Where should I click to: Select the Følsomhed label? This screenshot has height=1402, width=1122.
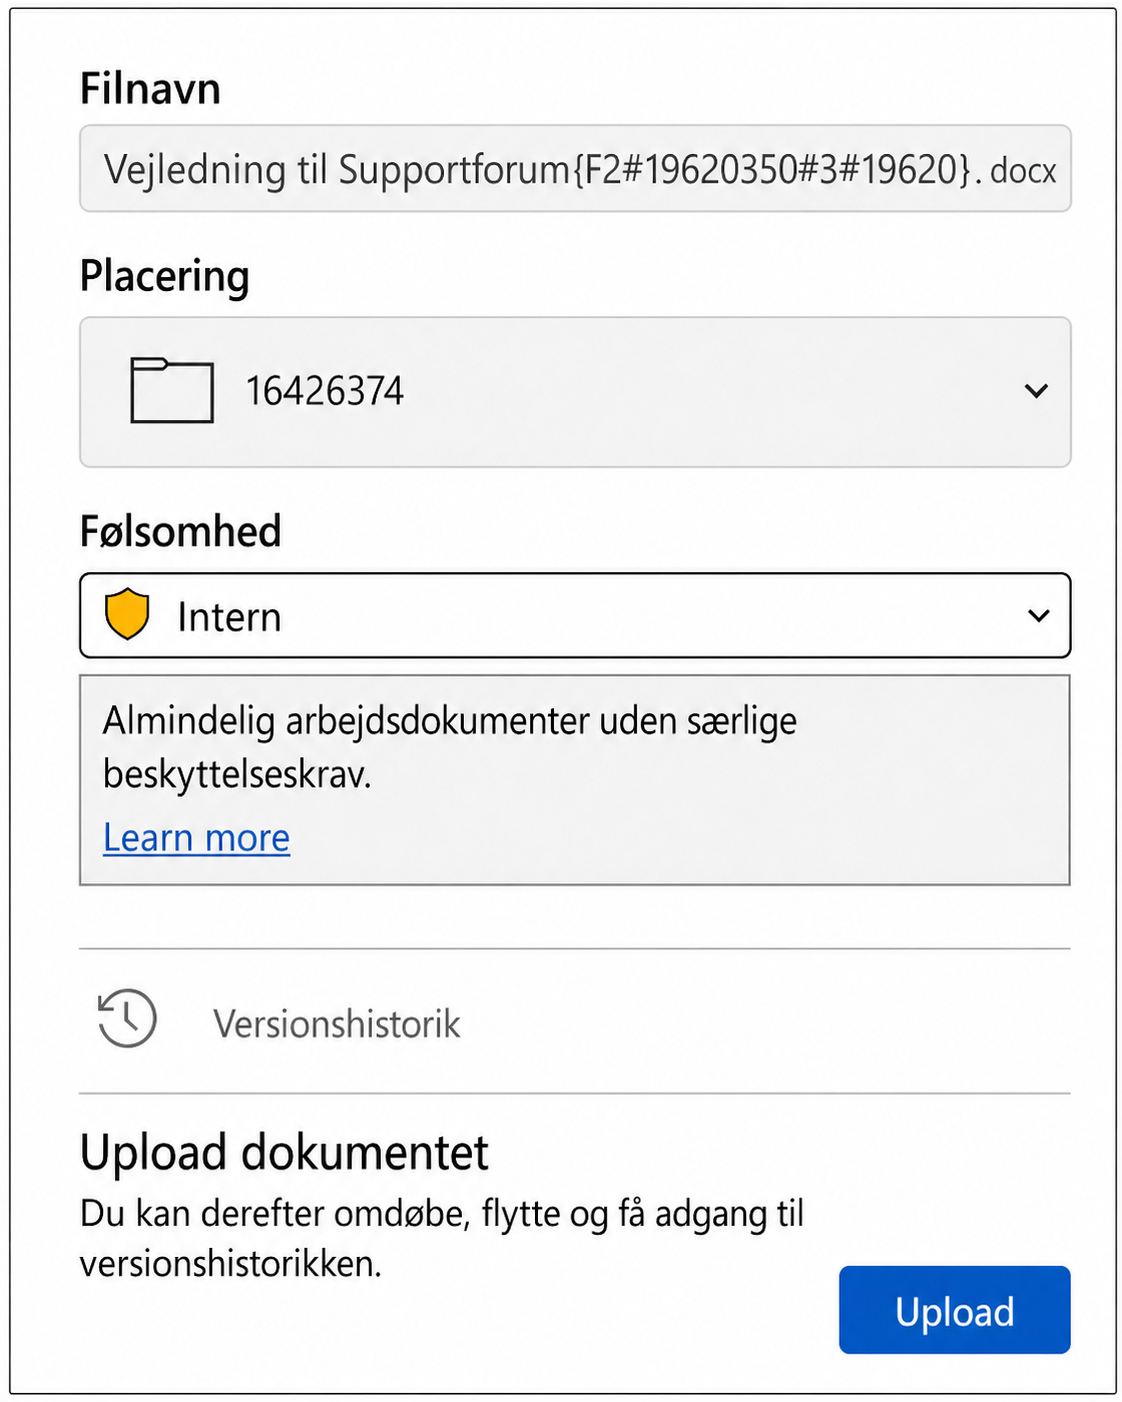(x=181, y=531)
